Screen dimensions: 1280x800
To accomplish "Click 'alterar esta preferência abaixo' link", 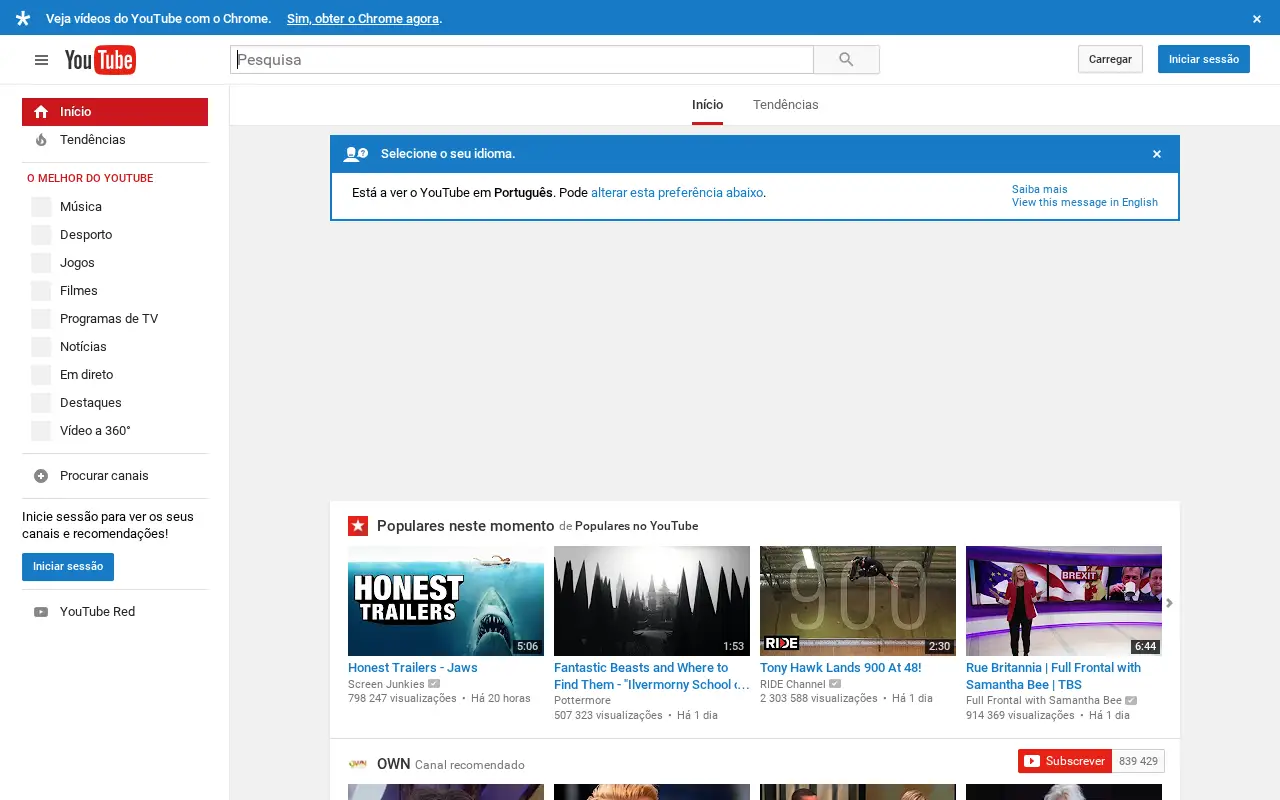I will pyautogui.click(x=677, y=193).
